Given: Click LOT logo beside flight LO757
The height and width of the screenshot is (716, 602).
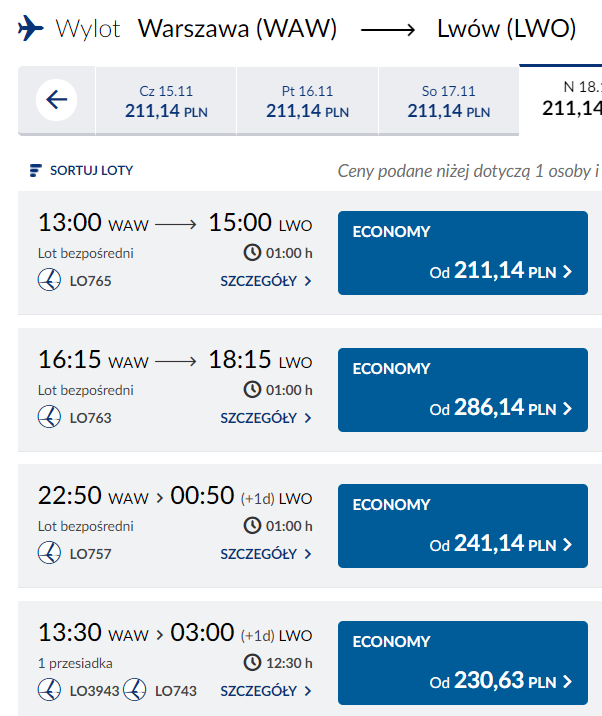Looking at the screenshot, I should [49, 553].
